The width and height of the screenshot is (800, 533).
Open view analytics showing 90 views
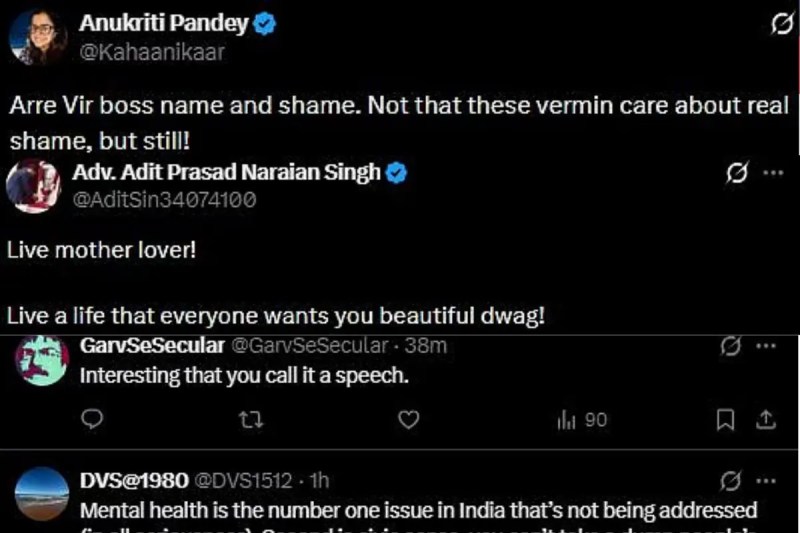click(x=581, y=420)
